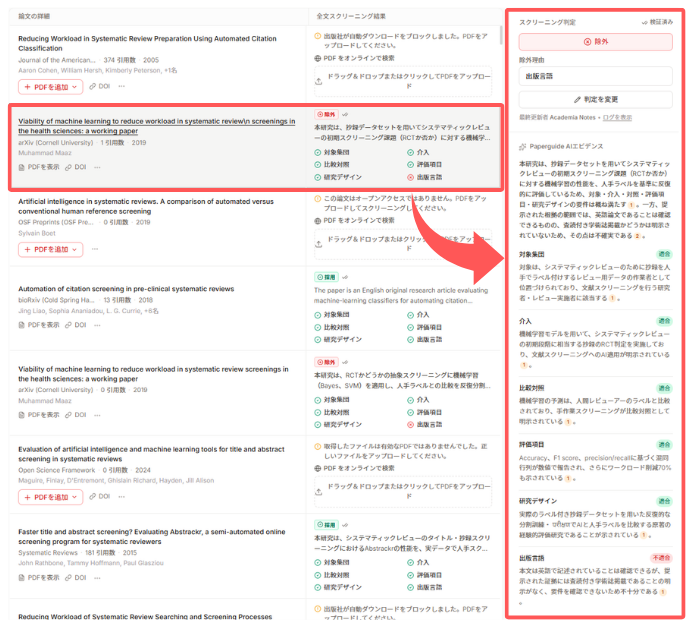Click 全文スクリーニング結果 column header

point(351,16)
